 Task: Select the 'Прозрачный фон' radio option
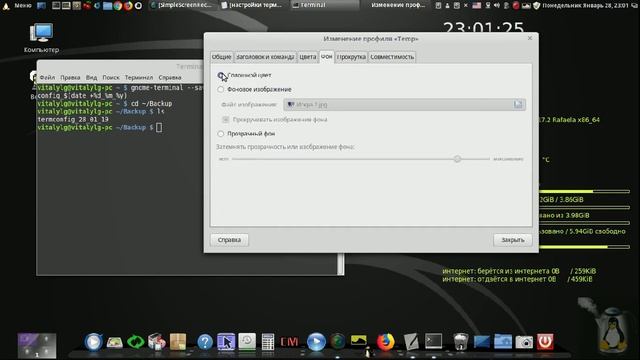(x=221, y=133)
